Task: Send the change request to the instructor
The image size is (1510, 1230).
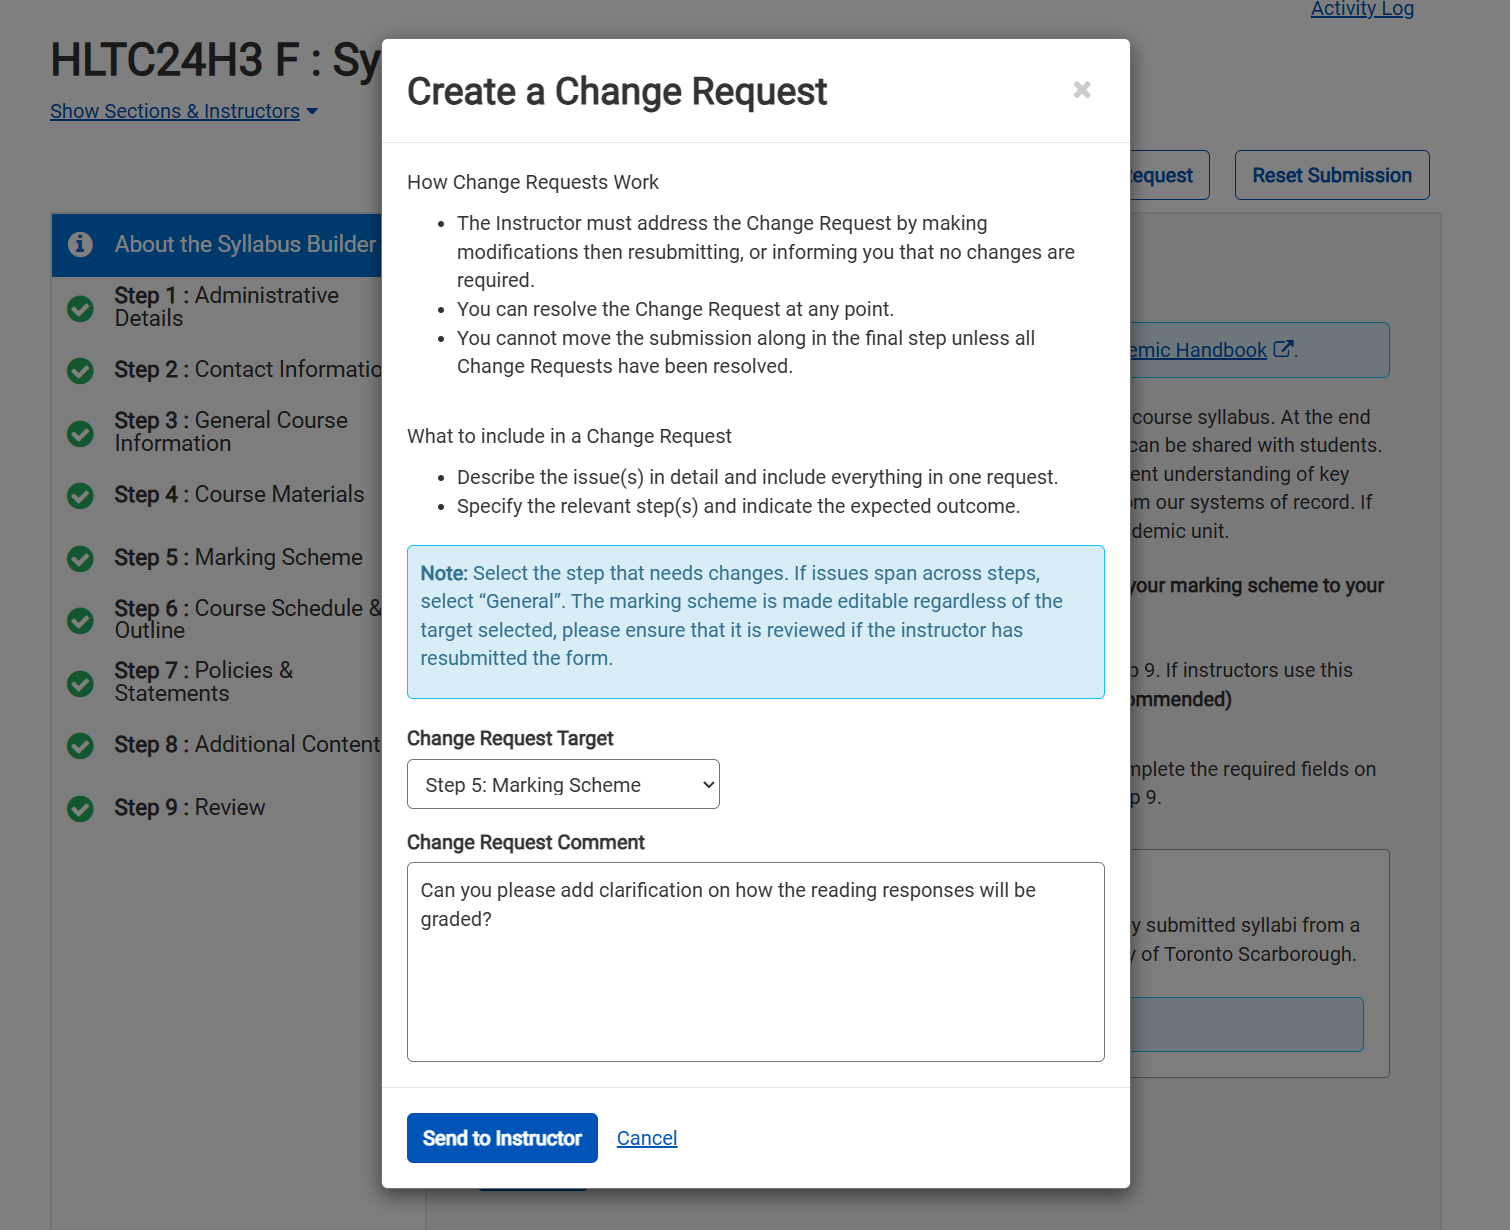Action: pyautogui.click(x=502, y=1138)
